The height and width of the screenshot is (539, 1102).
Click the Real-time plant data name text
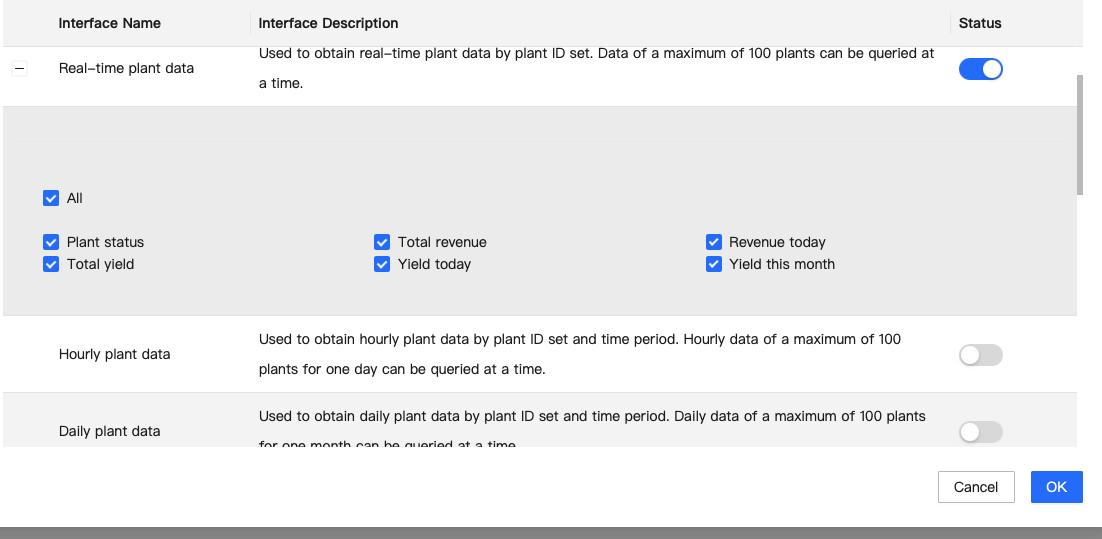click(126, 68)
